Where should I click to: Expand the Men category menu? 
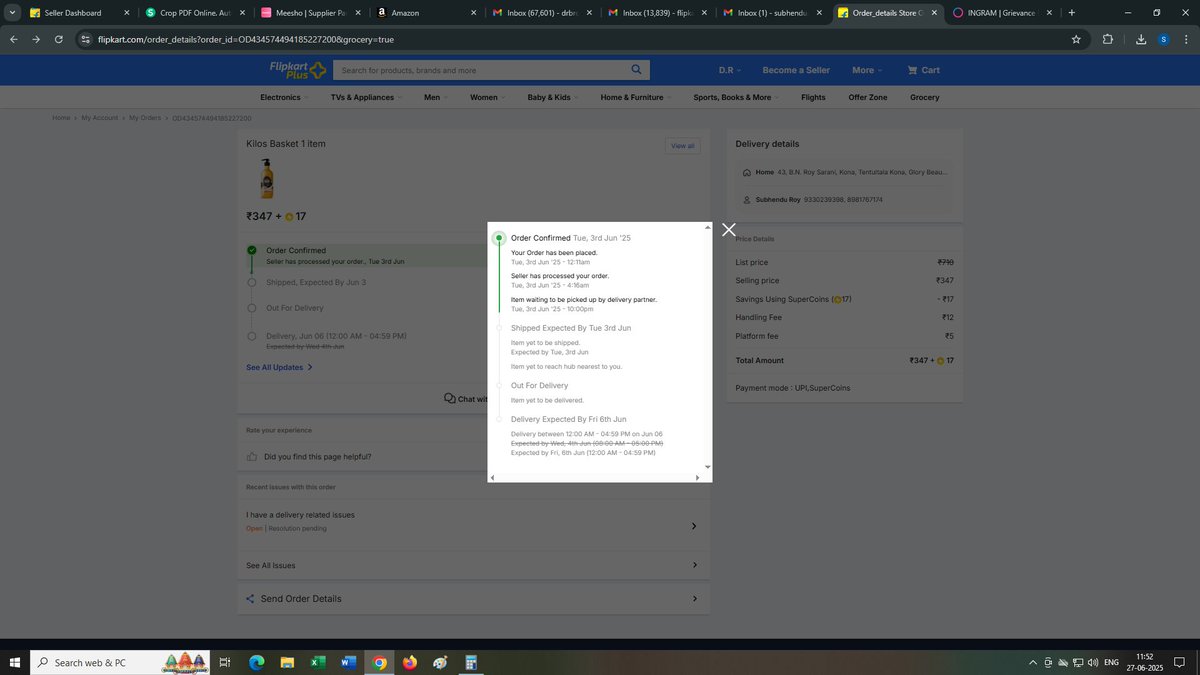click(435, 97)
